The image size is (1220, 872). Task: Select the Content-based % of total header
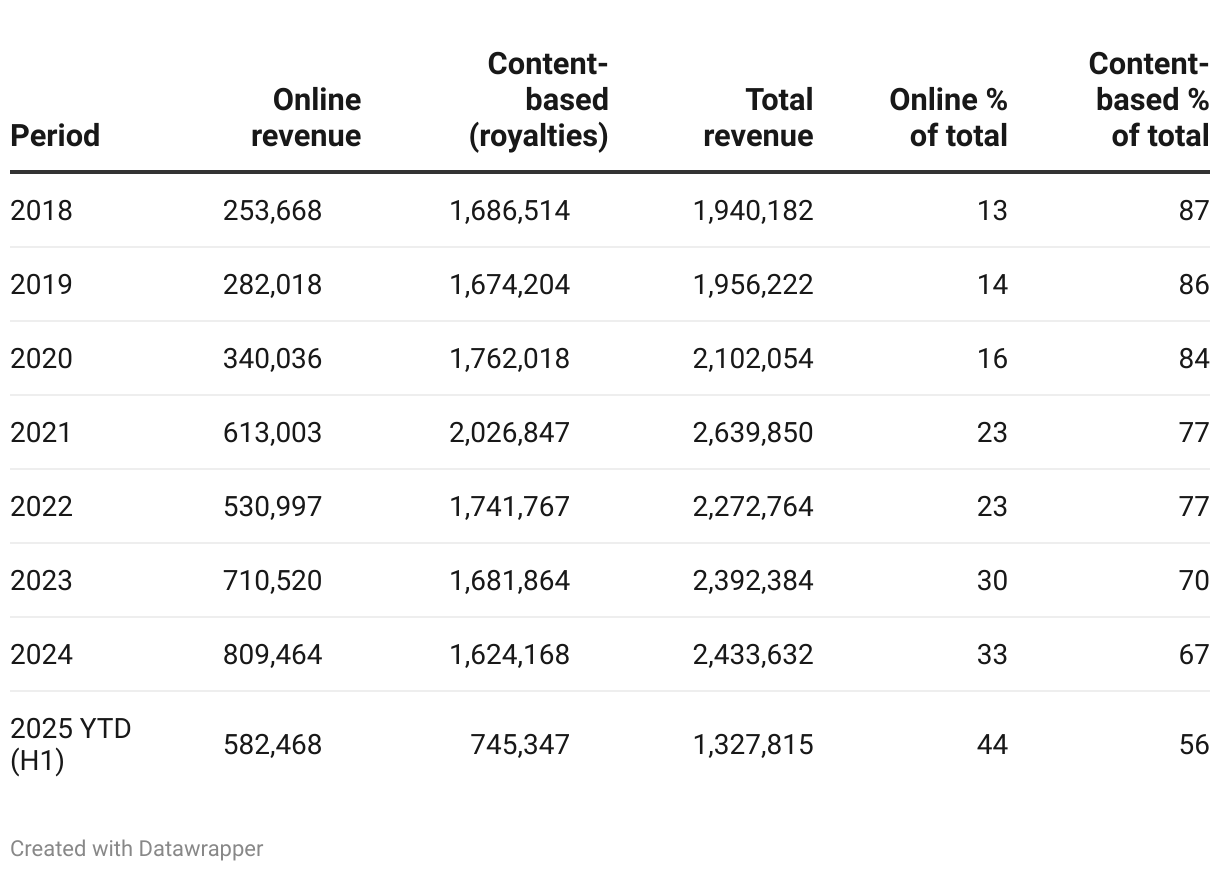pyautogui.click(x=1150, y=100)
